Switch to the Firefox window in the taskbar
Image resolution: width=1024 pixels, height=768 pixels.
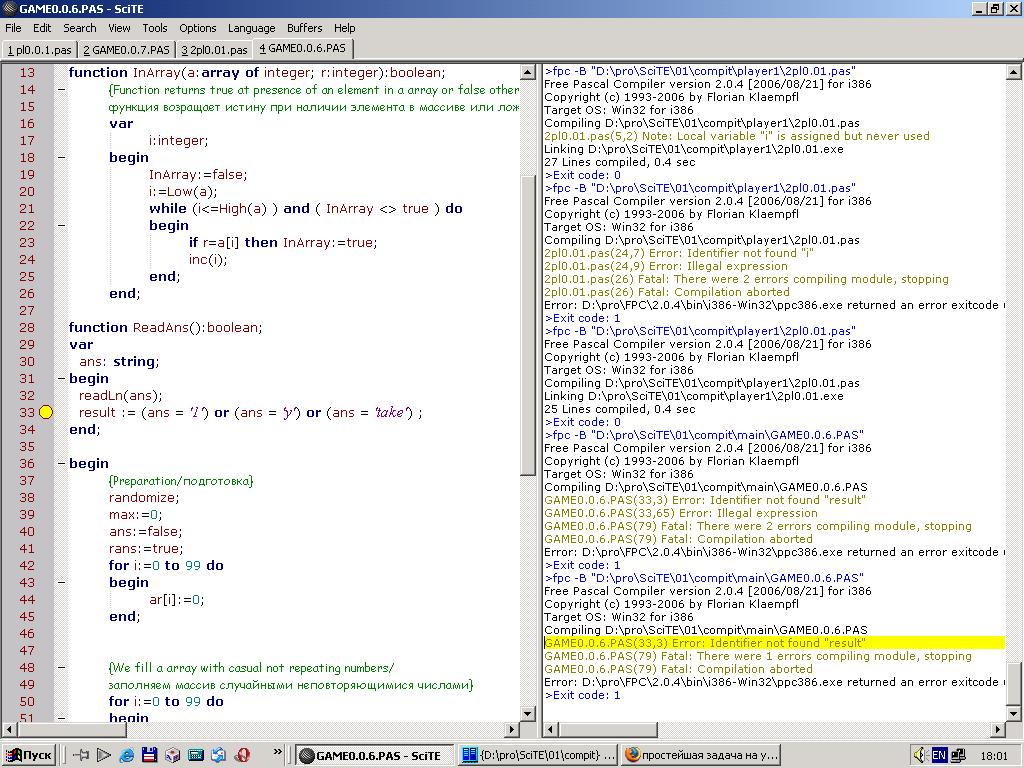coord(699,755)
